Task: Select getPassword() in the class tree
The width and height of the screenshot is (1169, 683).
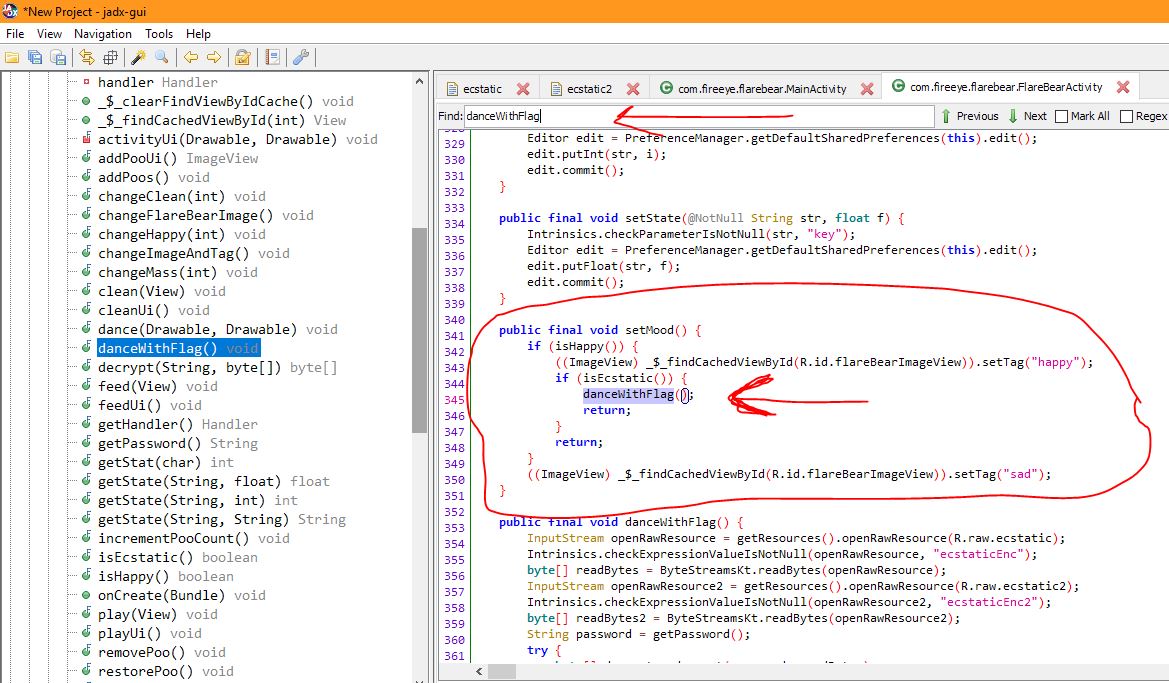Action: (x=141, y=443)
